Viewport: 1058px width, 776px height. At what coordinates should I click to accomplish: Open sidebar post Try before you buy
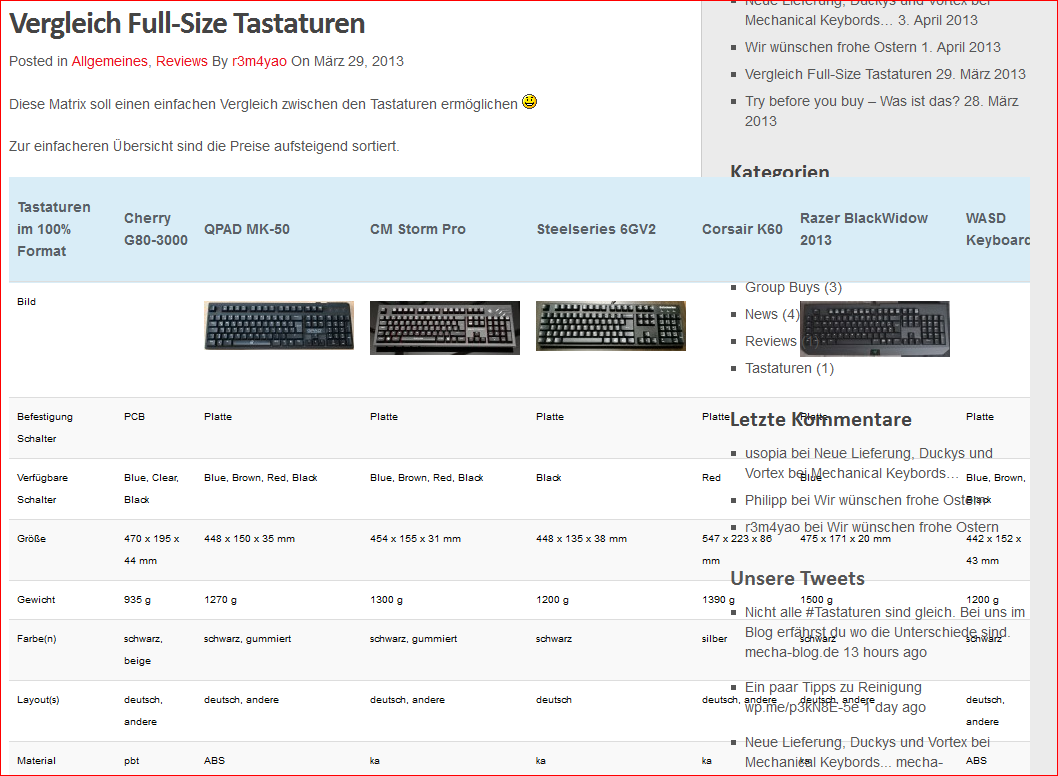click(881, 111)
